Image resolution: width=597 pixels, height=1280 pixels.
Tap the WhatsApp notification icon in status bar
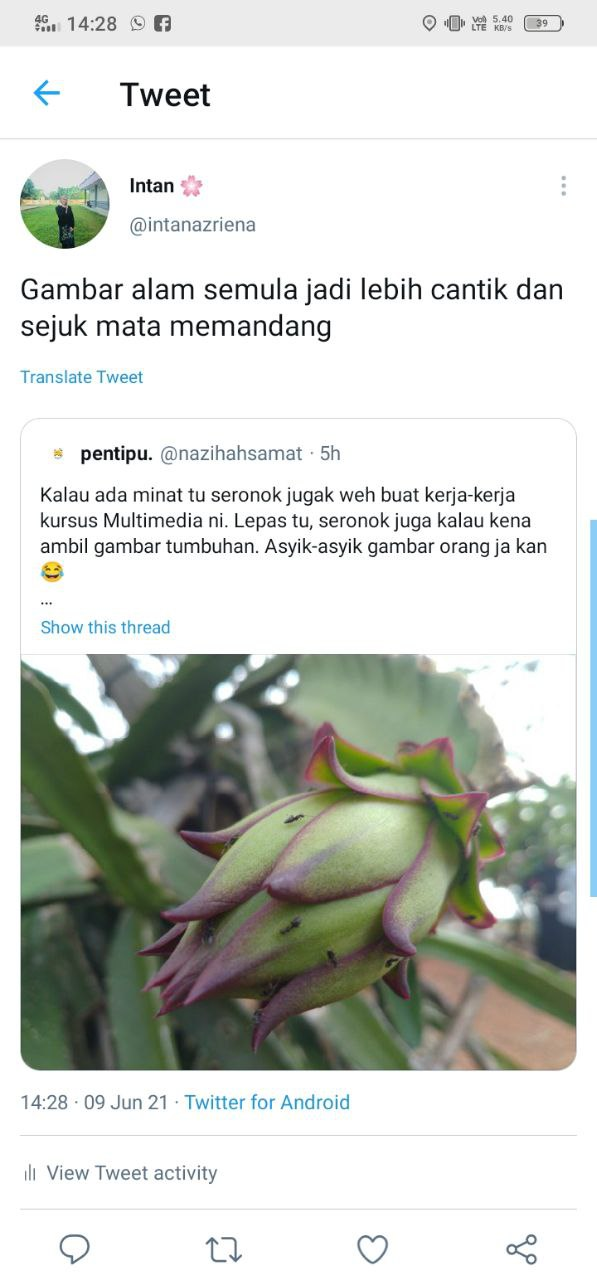pos(137,23)
